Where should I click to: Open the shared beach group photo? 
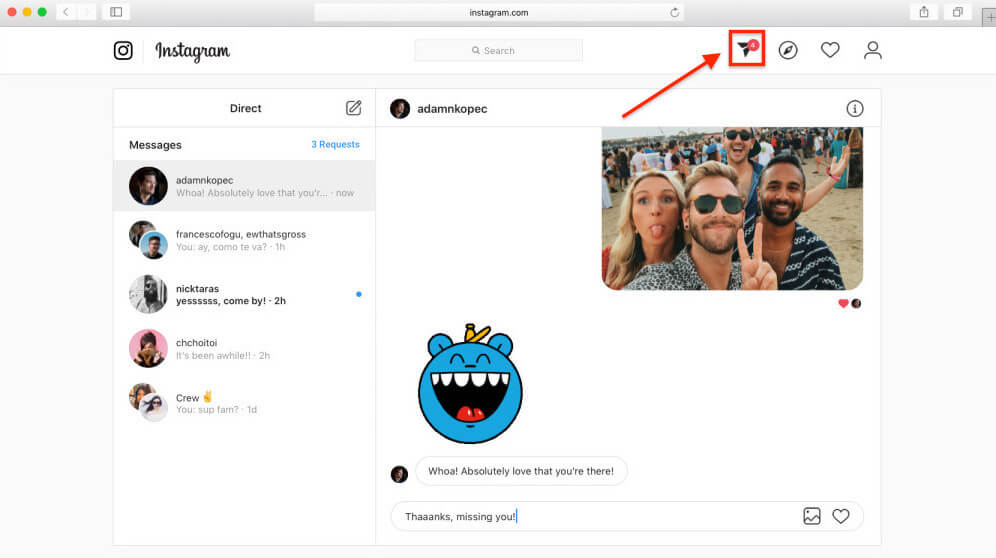(x=732, y=208)
